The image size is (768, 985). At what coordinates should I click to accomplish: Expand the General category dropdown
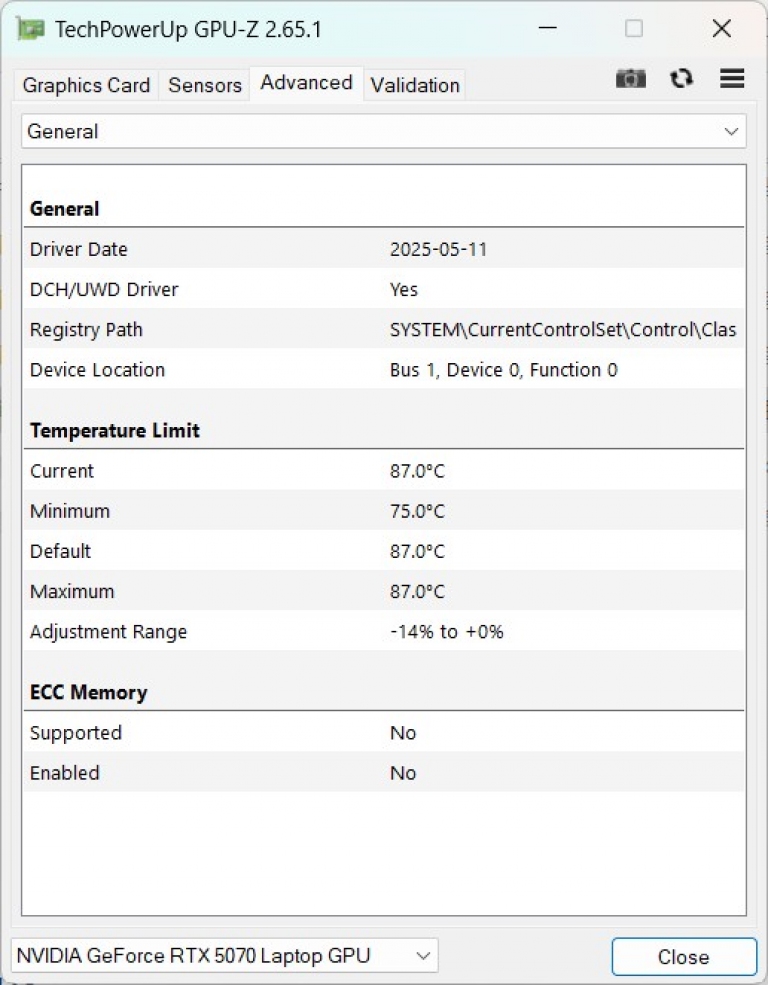click(384, 131)
